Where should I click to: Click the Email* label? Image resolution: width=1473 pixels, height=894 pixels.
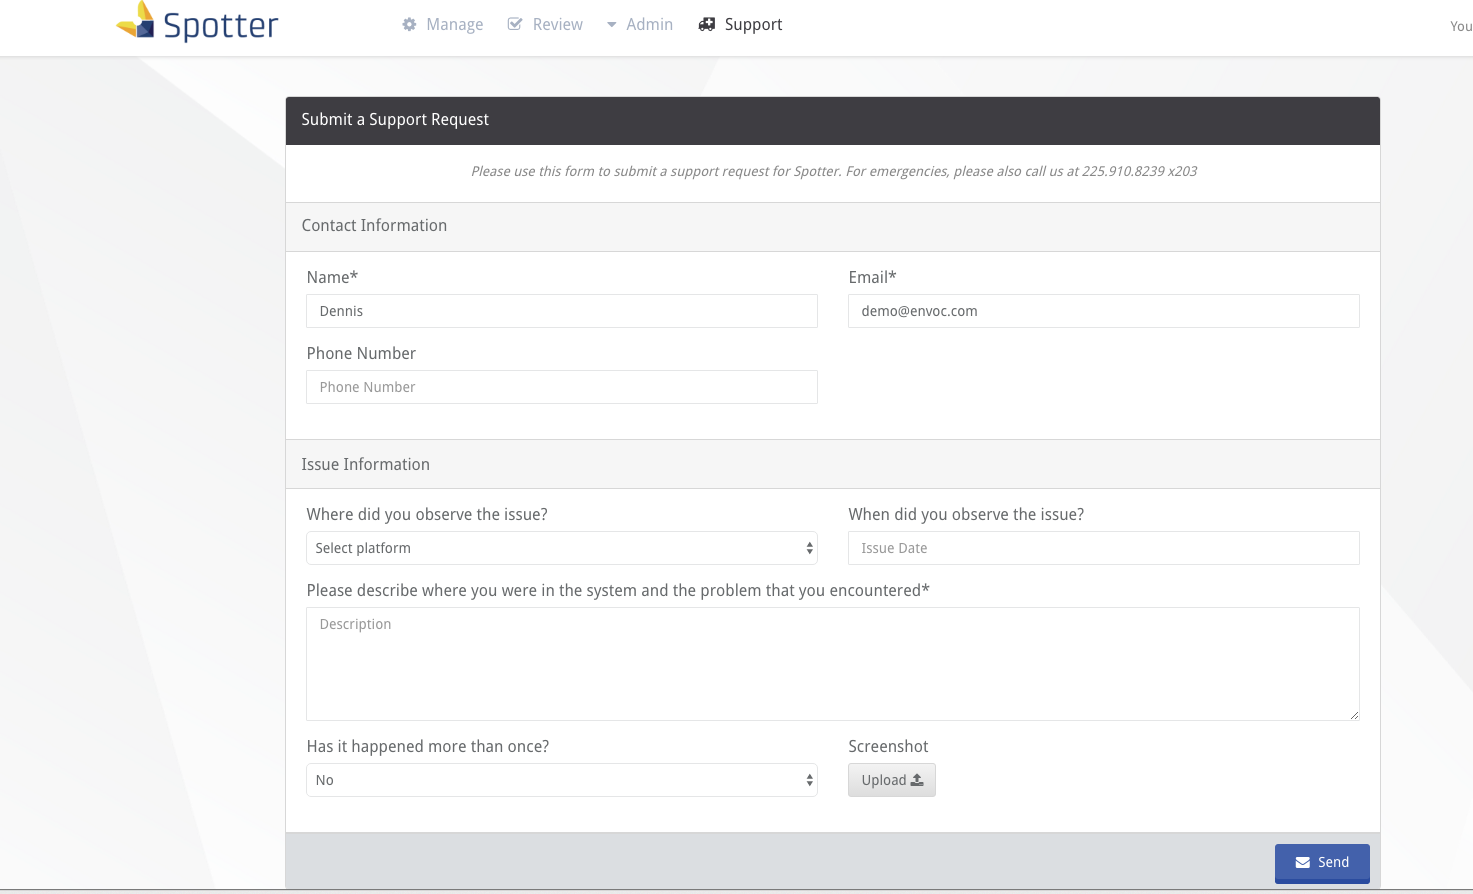(x=872, y=277)
